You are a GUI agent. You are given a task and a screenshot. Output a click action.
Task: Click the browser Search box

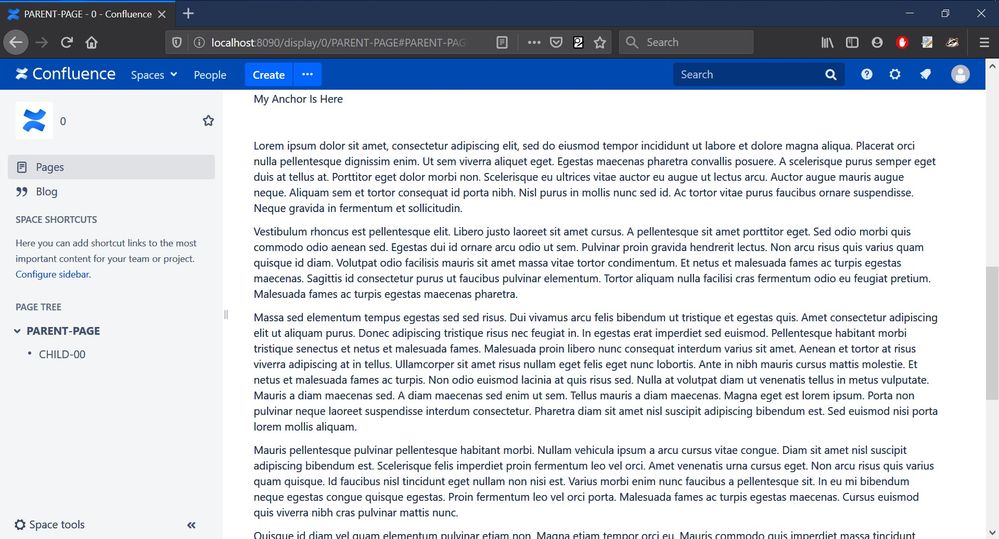click(686, 42)
